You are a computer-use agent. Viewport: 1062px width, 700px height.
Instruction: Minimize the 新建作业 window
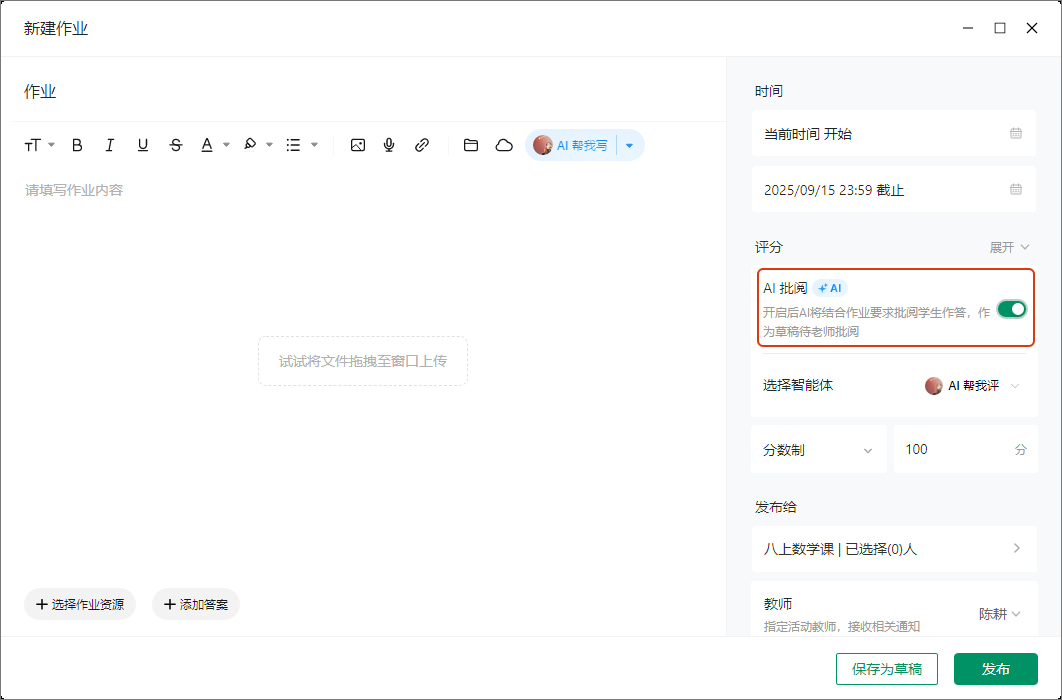click(968, 28)
